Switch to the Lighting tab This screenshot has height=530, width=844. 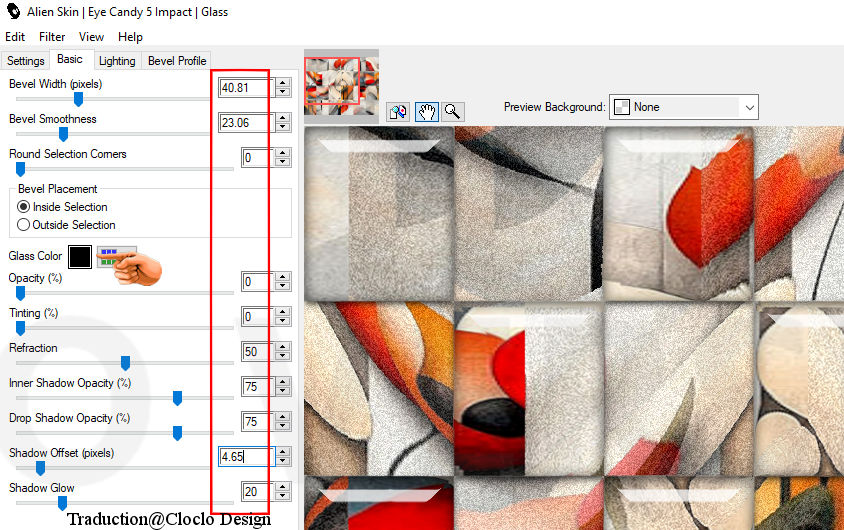pyautogui.click(x=117, y=61)
